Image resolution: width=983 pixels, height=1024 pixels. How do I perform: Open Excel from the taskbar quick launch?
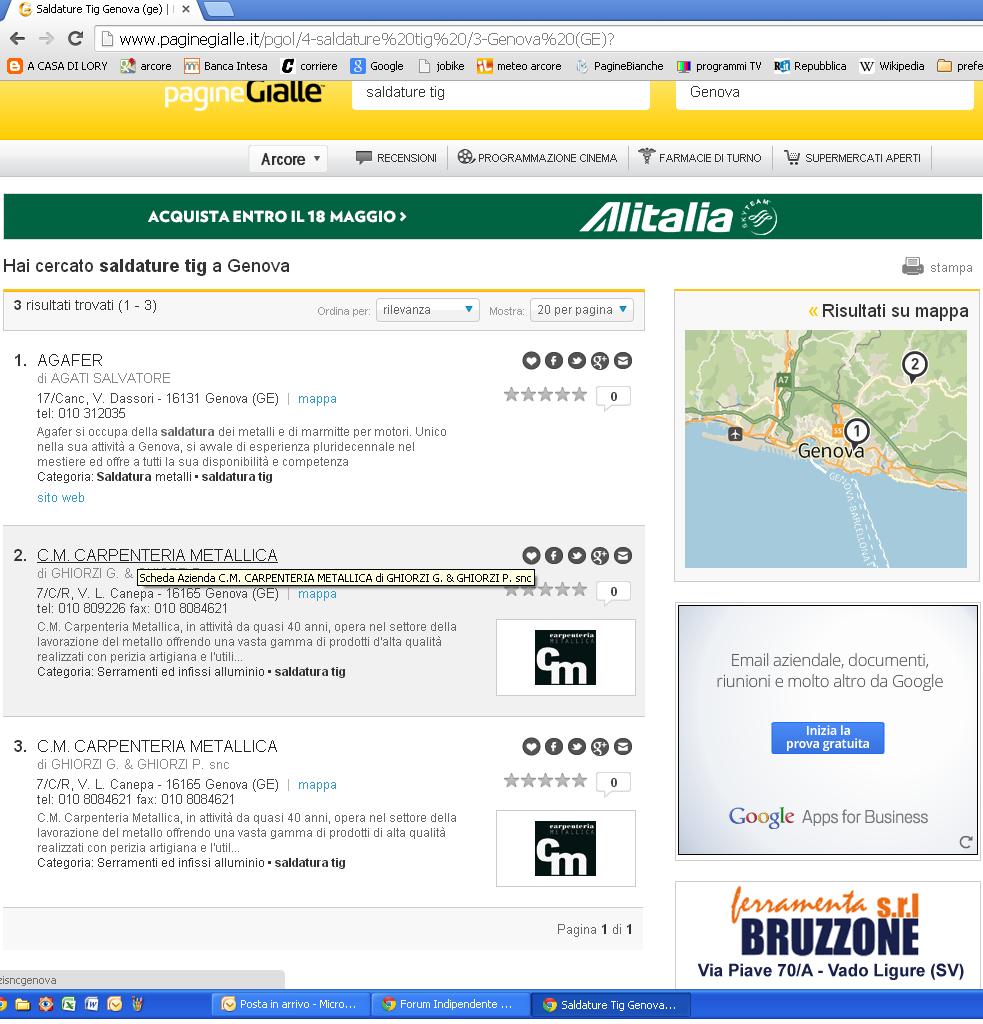pos(69,1004)
